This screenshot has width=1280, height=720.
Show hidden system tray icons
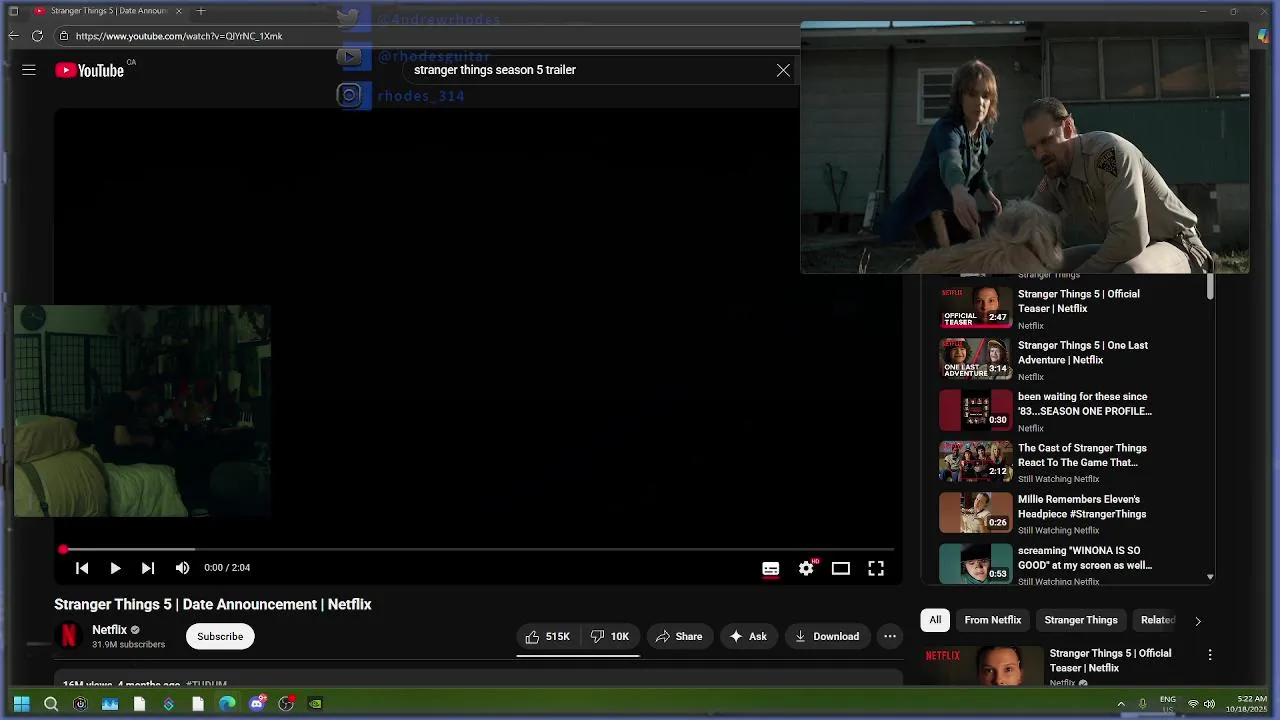[1121, 704]
